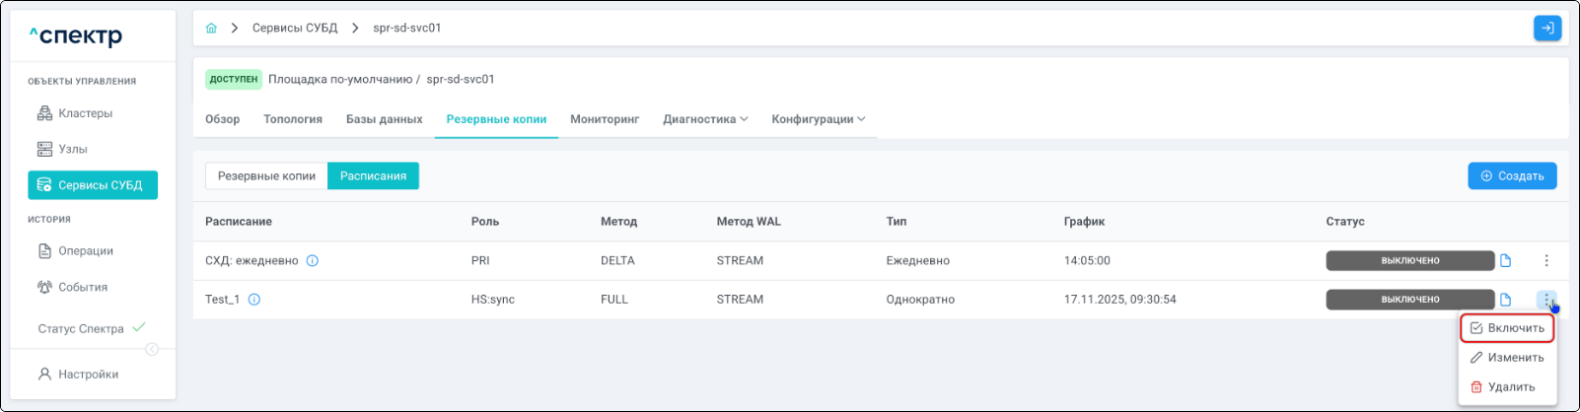This screenshot has height=412, width=1580.
Task: Click info icon next to Test_1
Action: (x=254, y=300)
